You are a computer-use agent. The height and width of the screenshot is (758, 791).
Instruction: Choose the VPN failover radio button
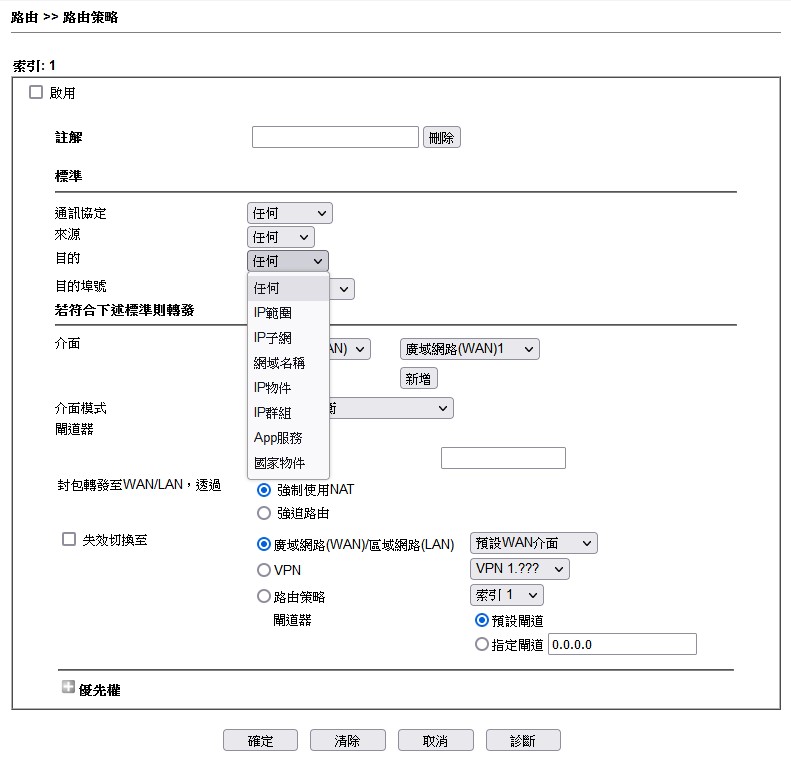pyautogui.click(x=264, y=570)
